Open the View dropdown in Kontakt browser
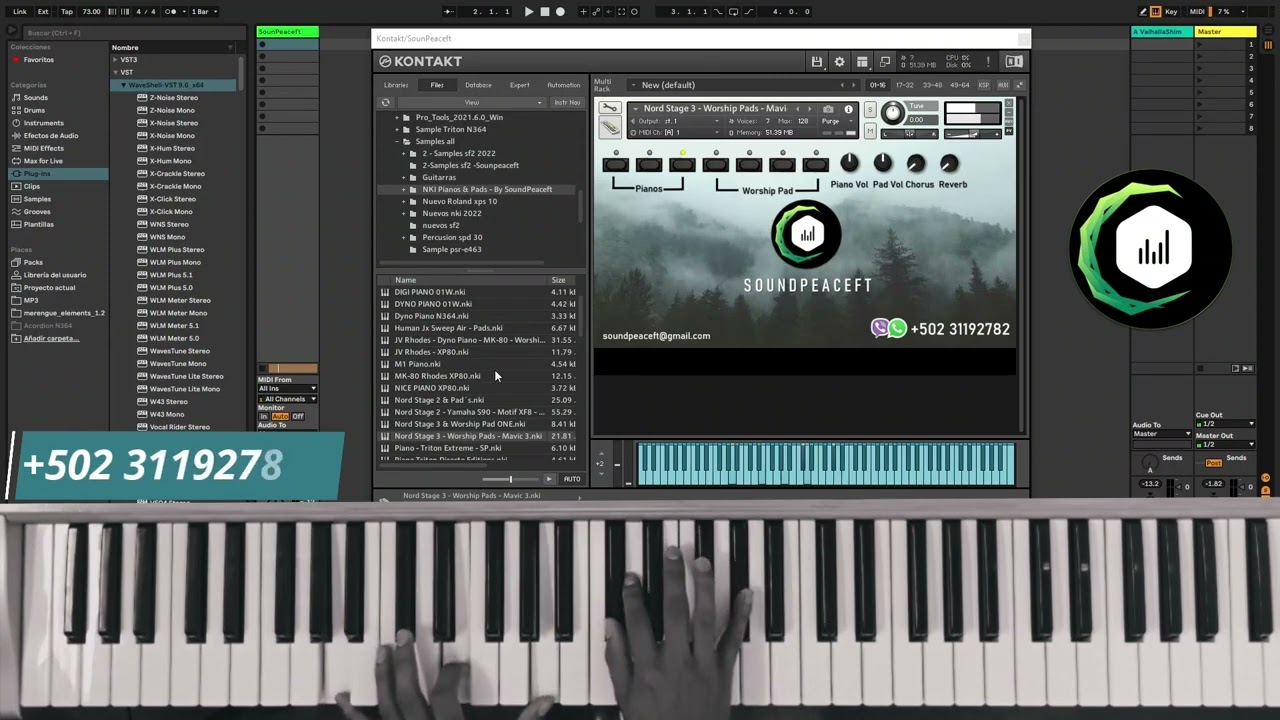 point(472,102)
